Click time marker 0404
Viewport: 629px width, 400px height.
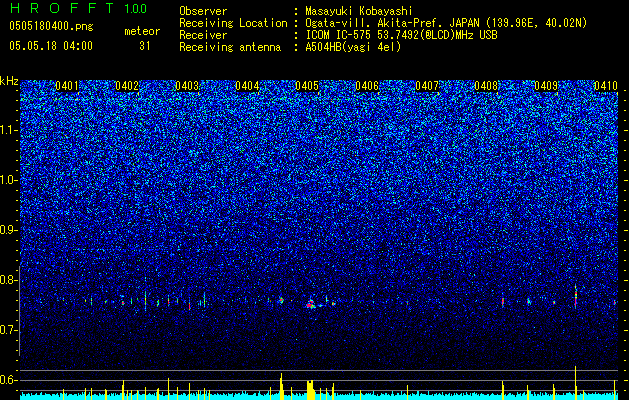(x=247, y=86)
